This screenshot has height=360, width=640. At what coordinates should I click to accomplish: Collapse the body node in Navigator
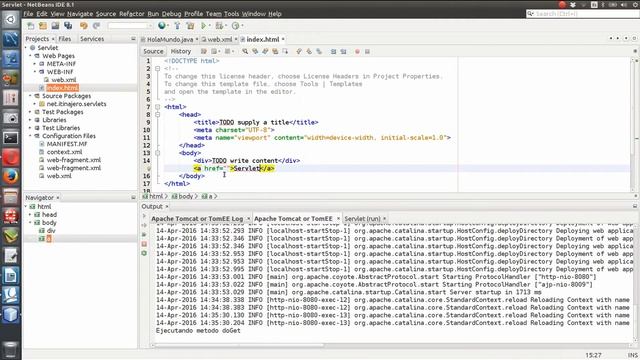(x=31, y=223)
